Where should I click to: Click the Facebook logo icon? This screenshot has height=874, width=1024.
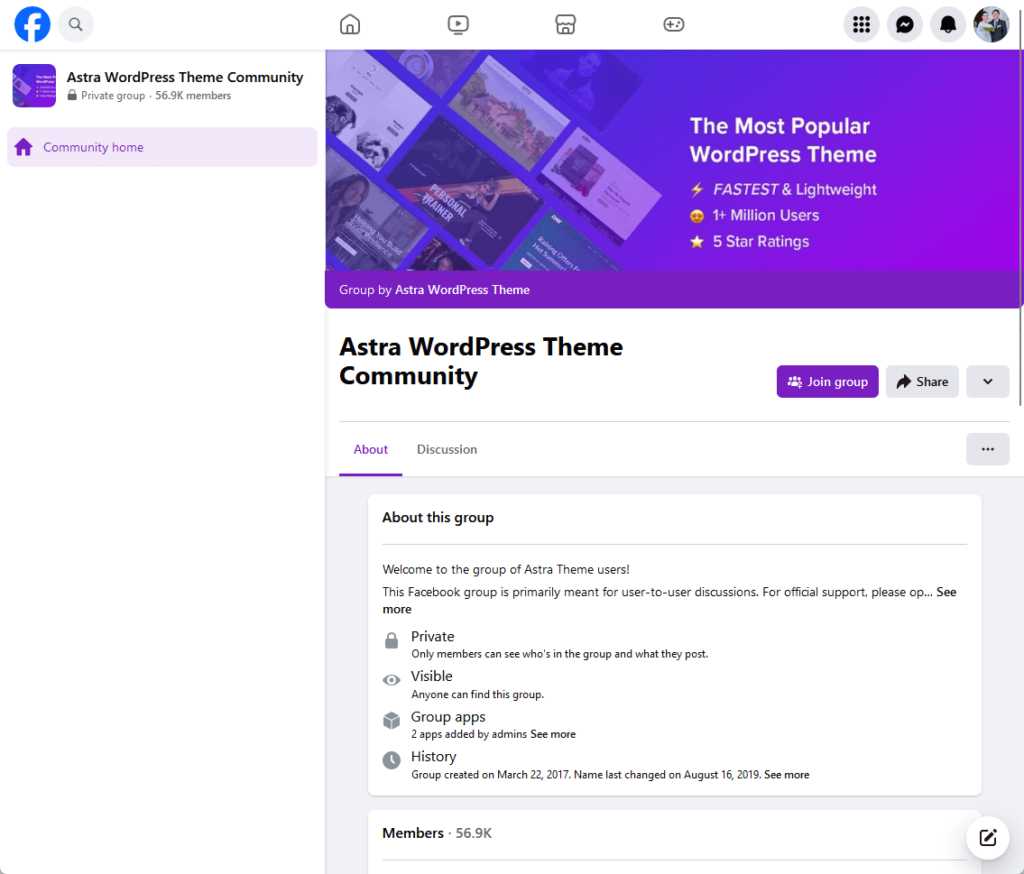[32, 24]
